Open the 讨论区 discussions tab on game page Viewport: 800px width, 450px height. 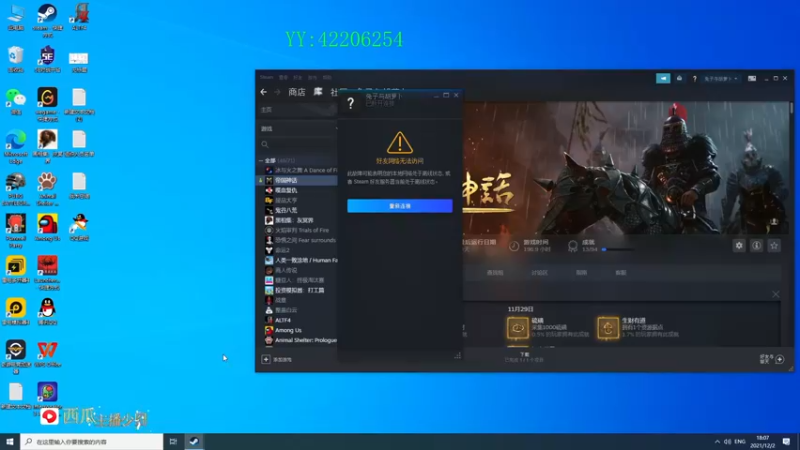click(x=539, y=272)
